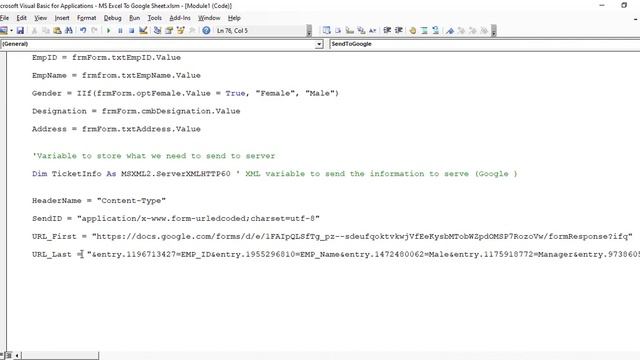Toggle a breakpoint with the hand icon
The width and height of the screenshot is (640, 360).
(413, 31)
